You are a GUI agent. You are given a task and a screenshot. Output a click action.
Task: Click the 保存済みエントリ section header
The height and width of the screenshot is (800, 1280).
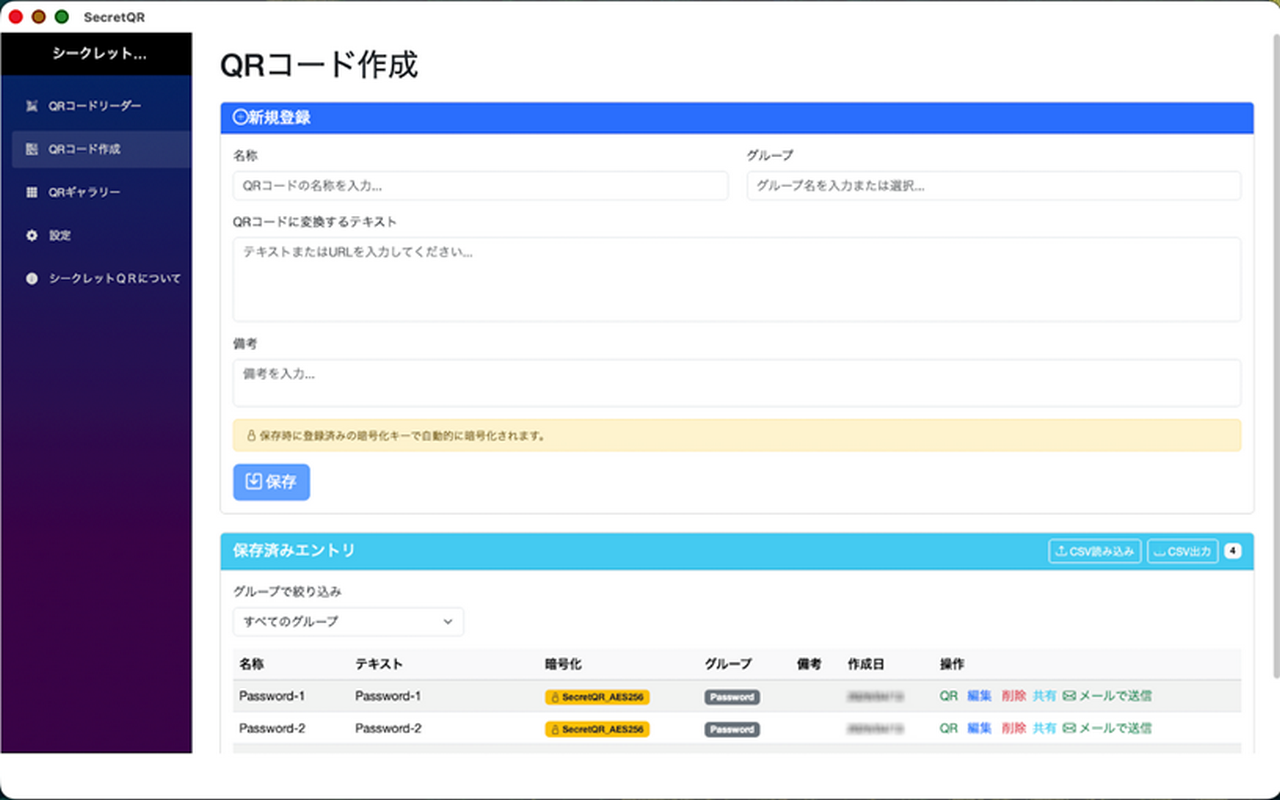[x=737, y=551]
